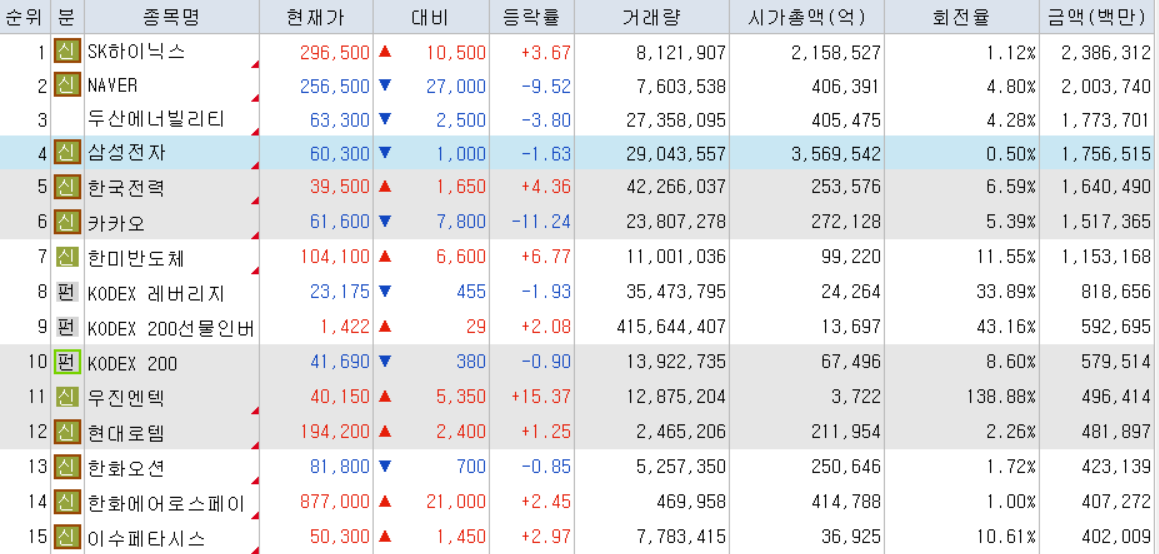Click the red up arrow for 우진엔텍
The width and height of the screenshot is (1159, 554).
pos(384,396)
